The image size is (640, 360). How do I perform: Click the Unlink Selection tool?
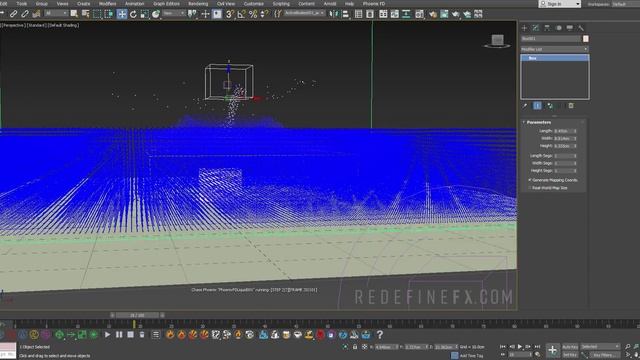[x=25, y=14]
